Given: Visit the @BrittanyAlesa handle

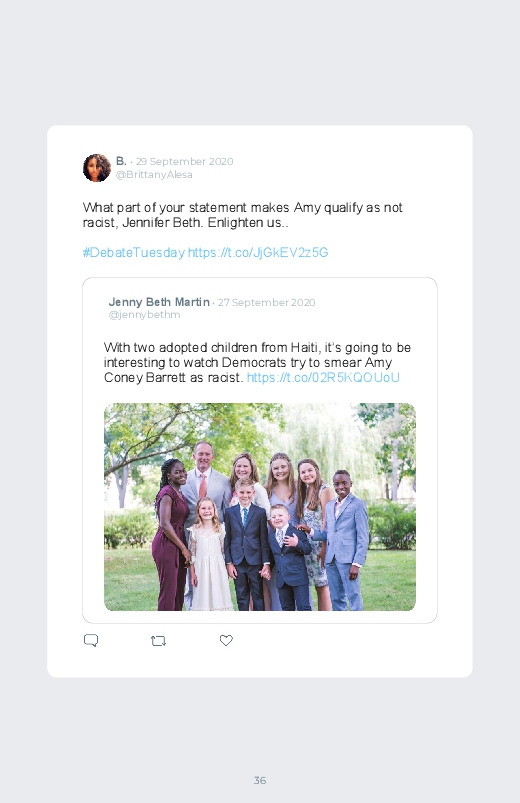Looking at the screenshot, I should tap(154, 175).
